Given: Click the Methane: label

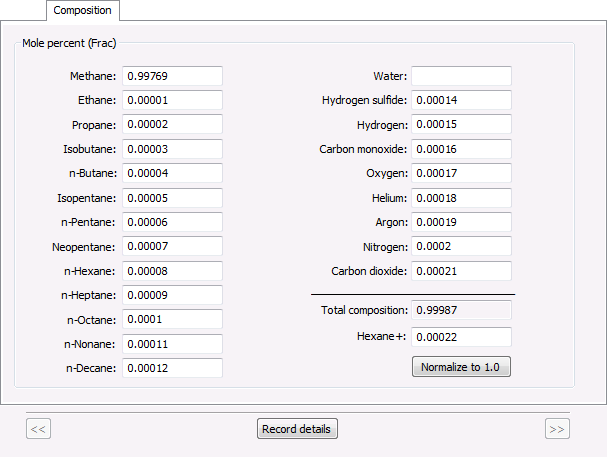Looking at the screenshot, I should pyautogui.click(x=93, y=76).
